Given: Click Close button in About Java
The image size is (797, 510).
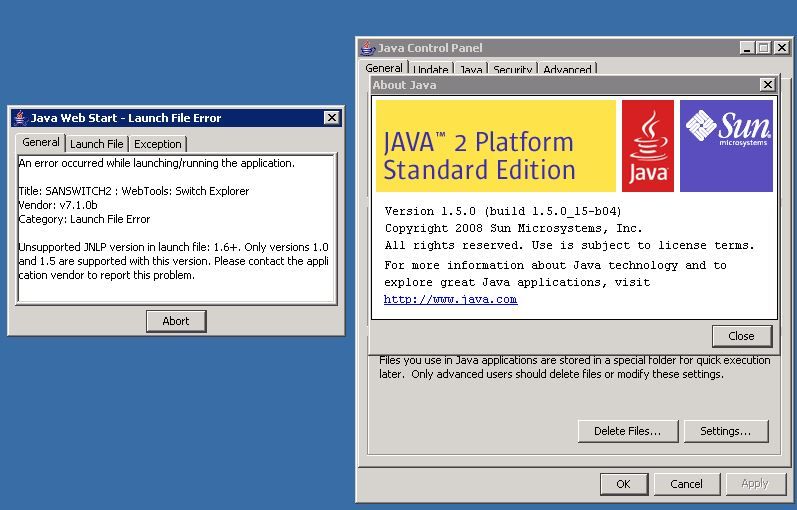Looking at the screenshot, I should (742, 336).
